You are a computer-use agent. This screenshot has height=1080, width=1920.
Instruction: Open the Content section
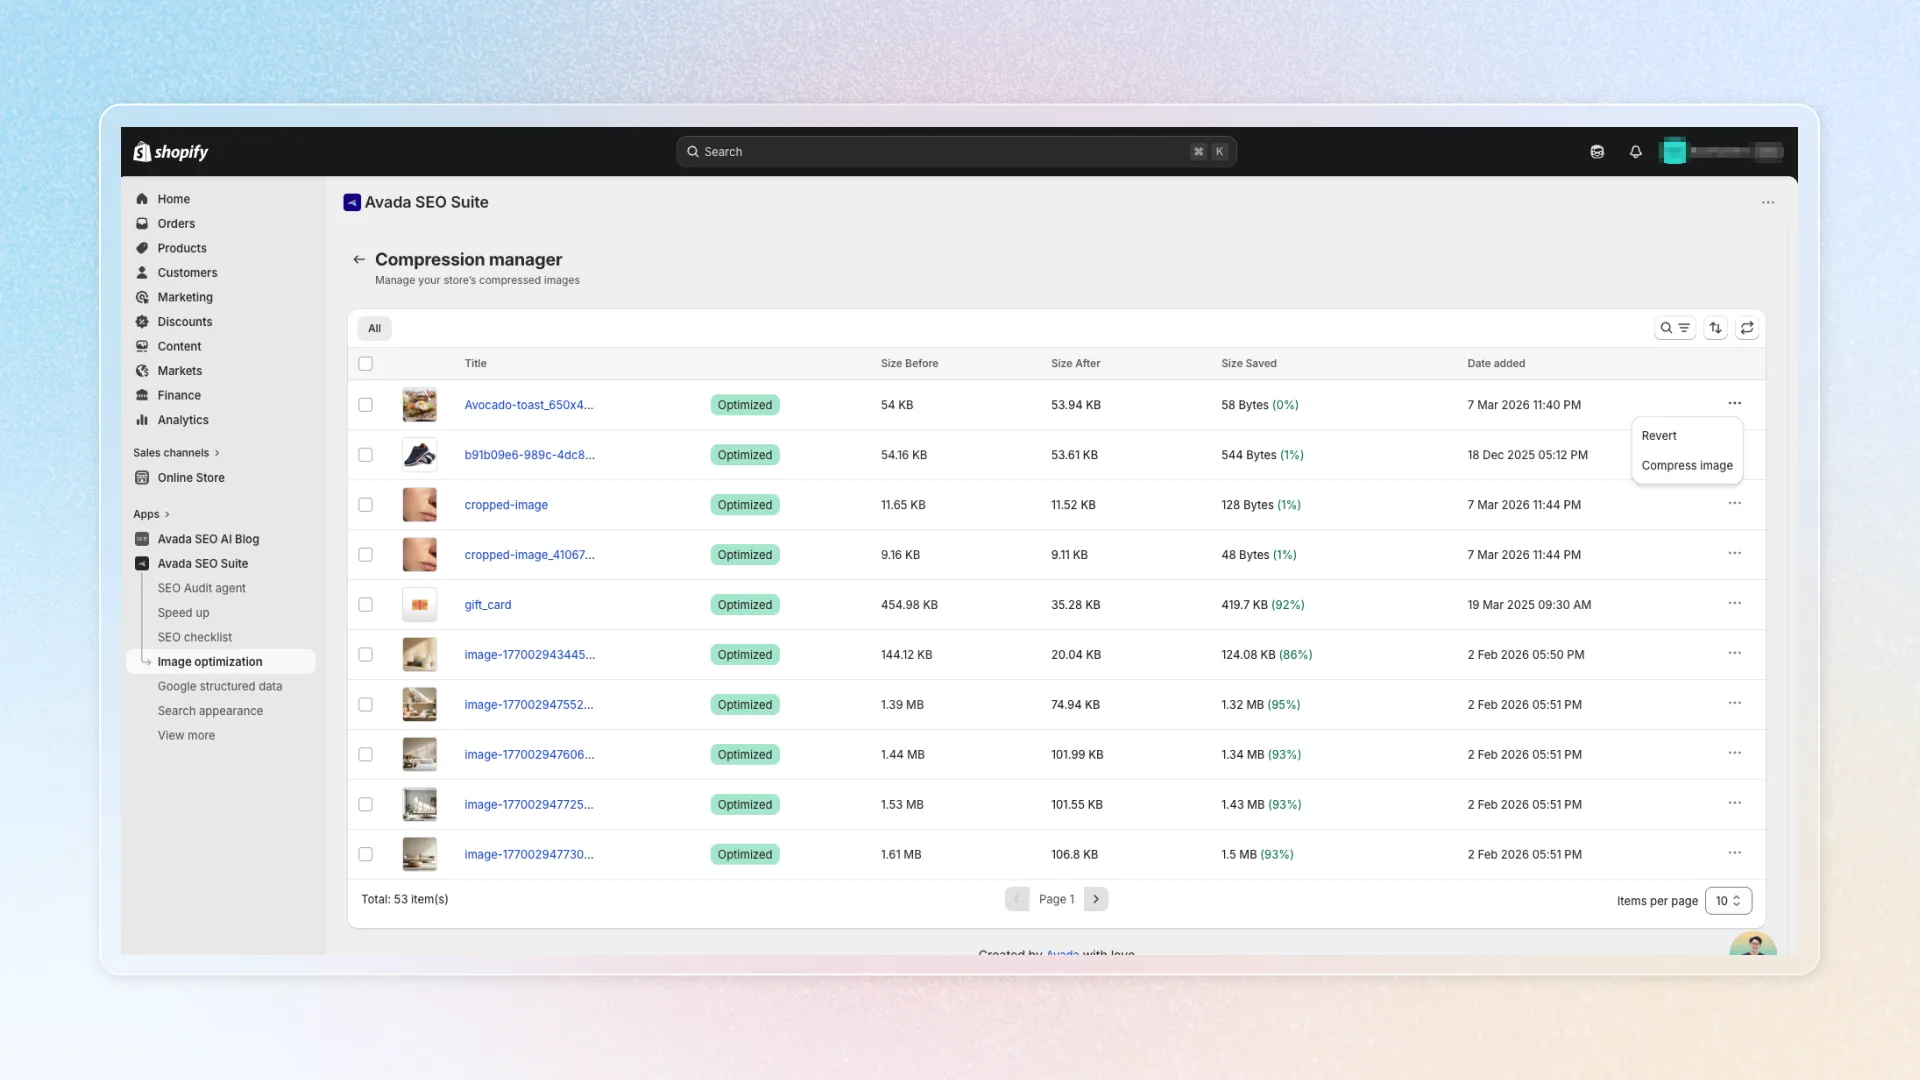pyautogui.click(x=179, y=346)
